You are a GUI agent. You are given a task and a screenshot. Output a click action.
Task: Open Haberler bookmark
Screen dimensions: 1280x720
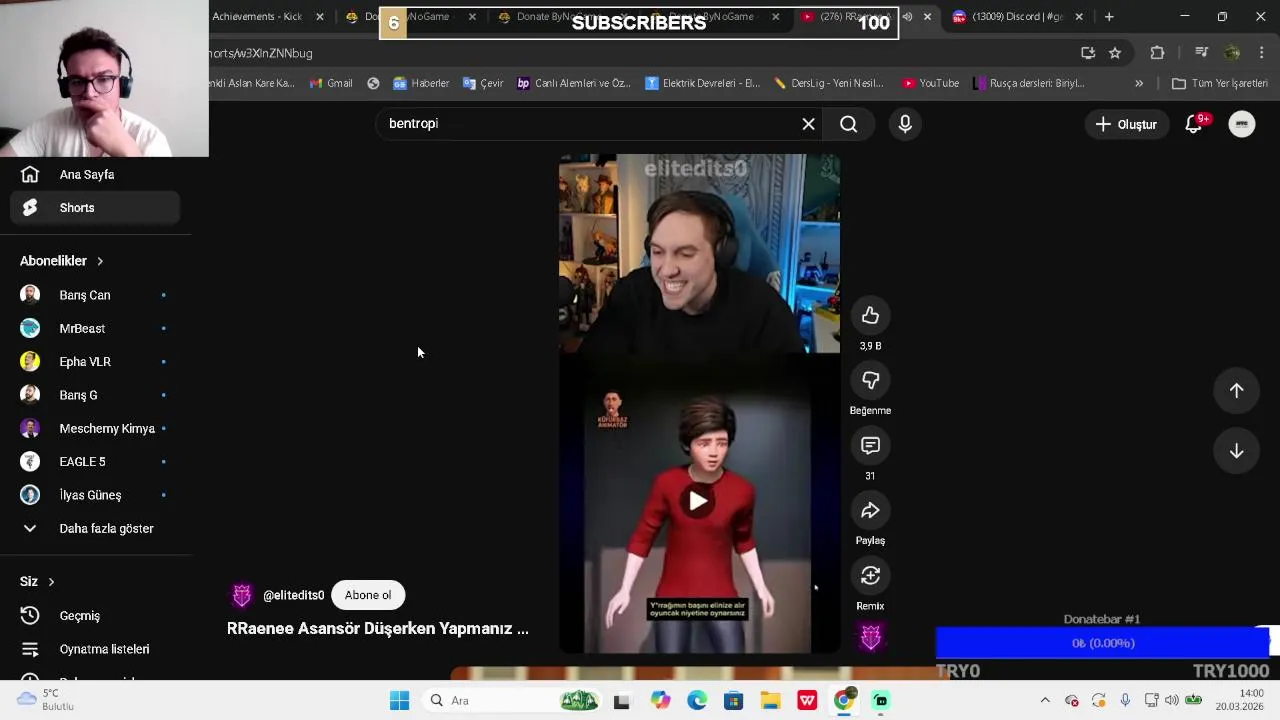[x=421, y=83]
